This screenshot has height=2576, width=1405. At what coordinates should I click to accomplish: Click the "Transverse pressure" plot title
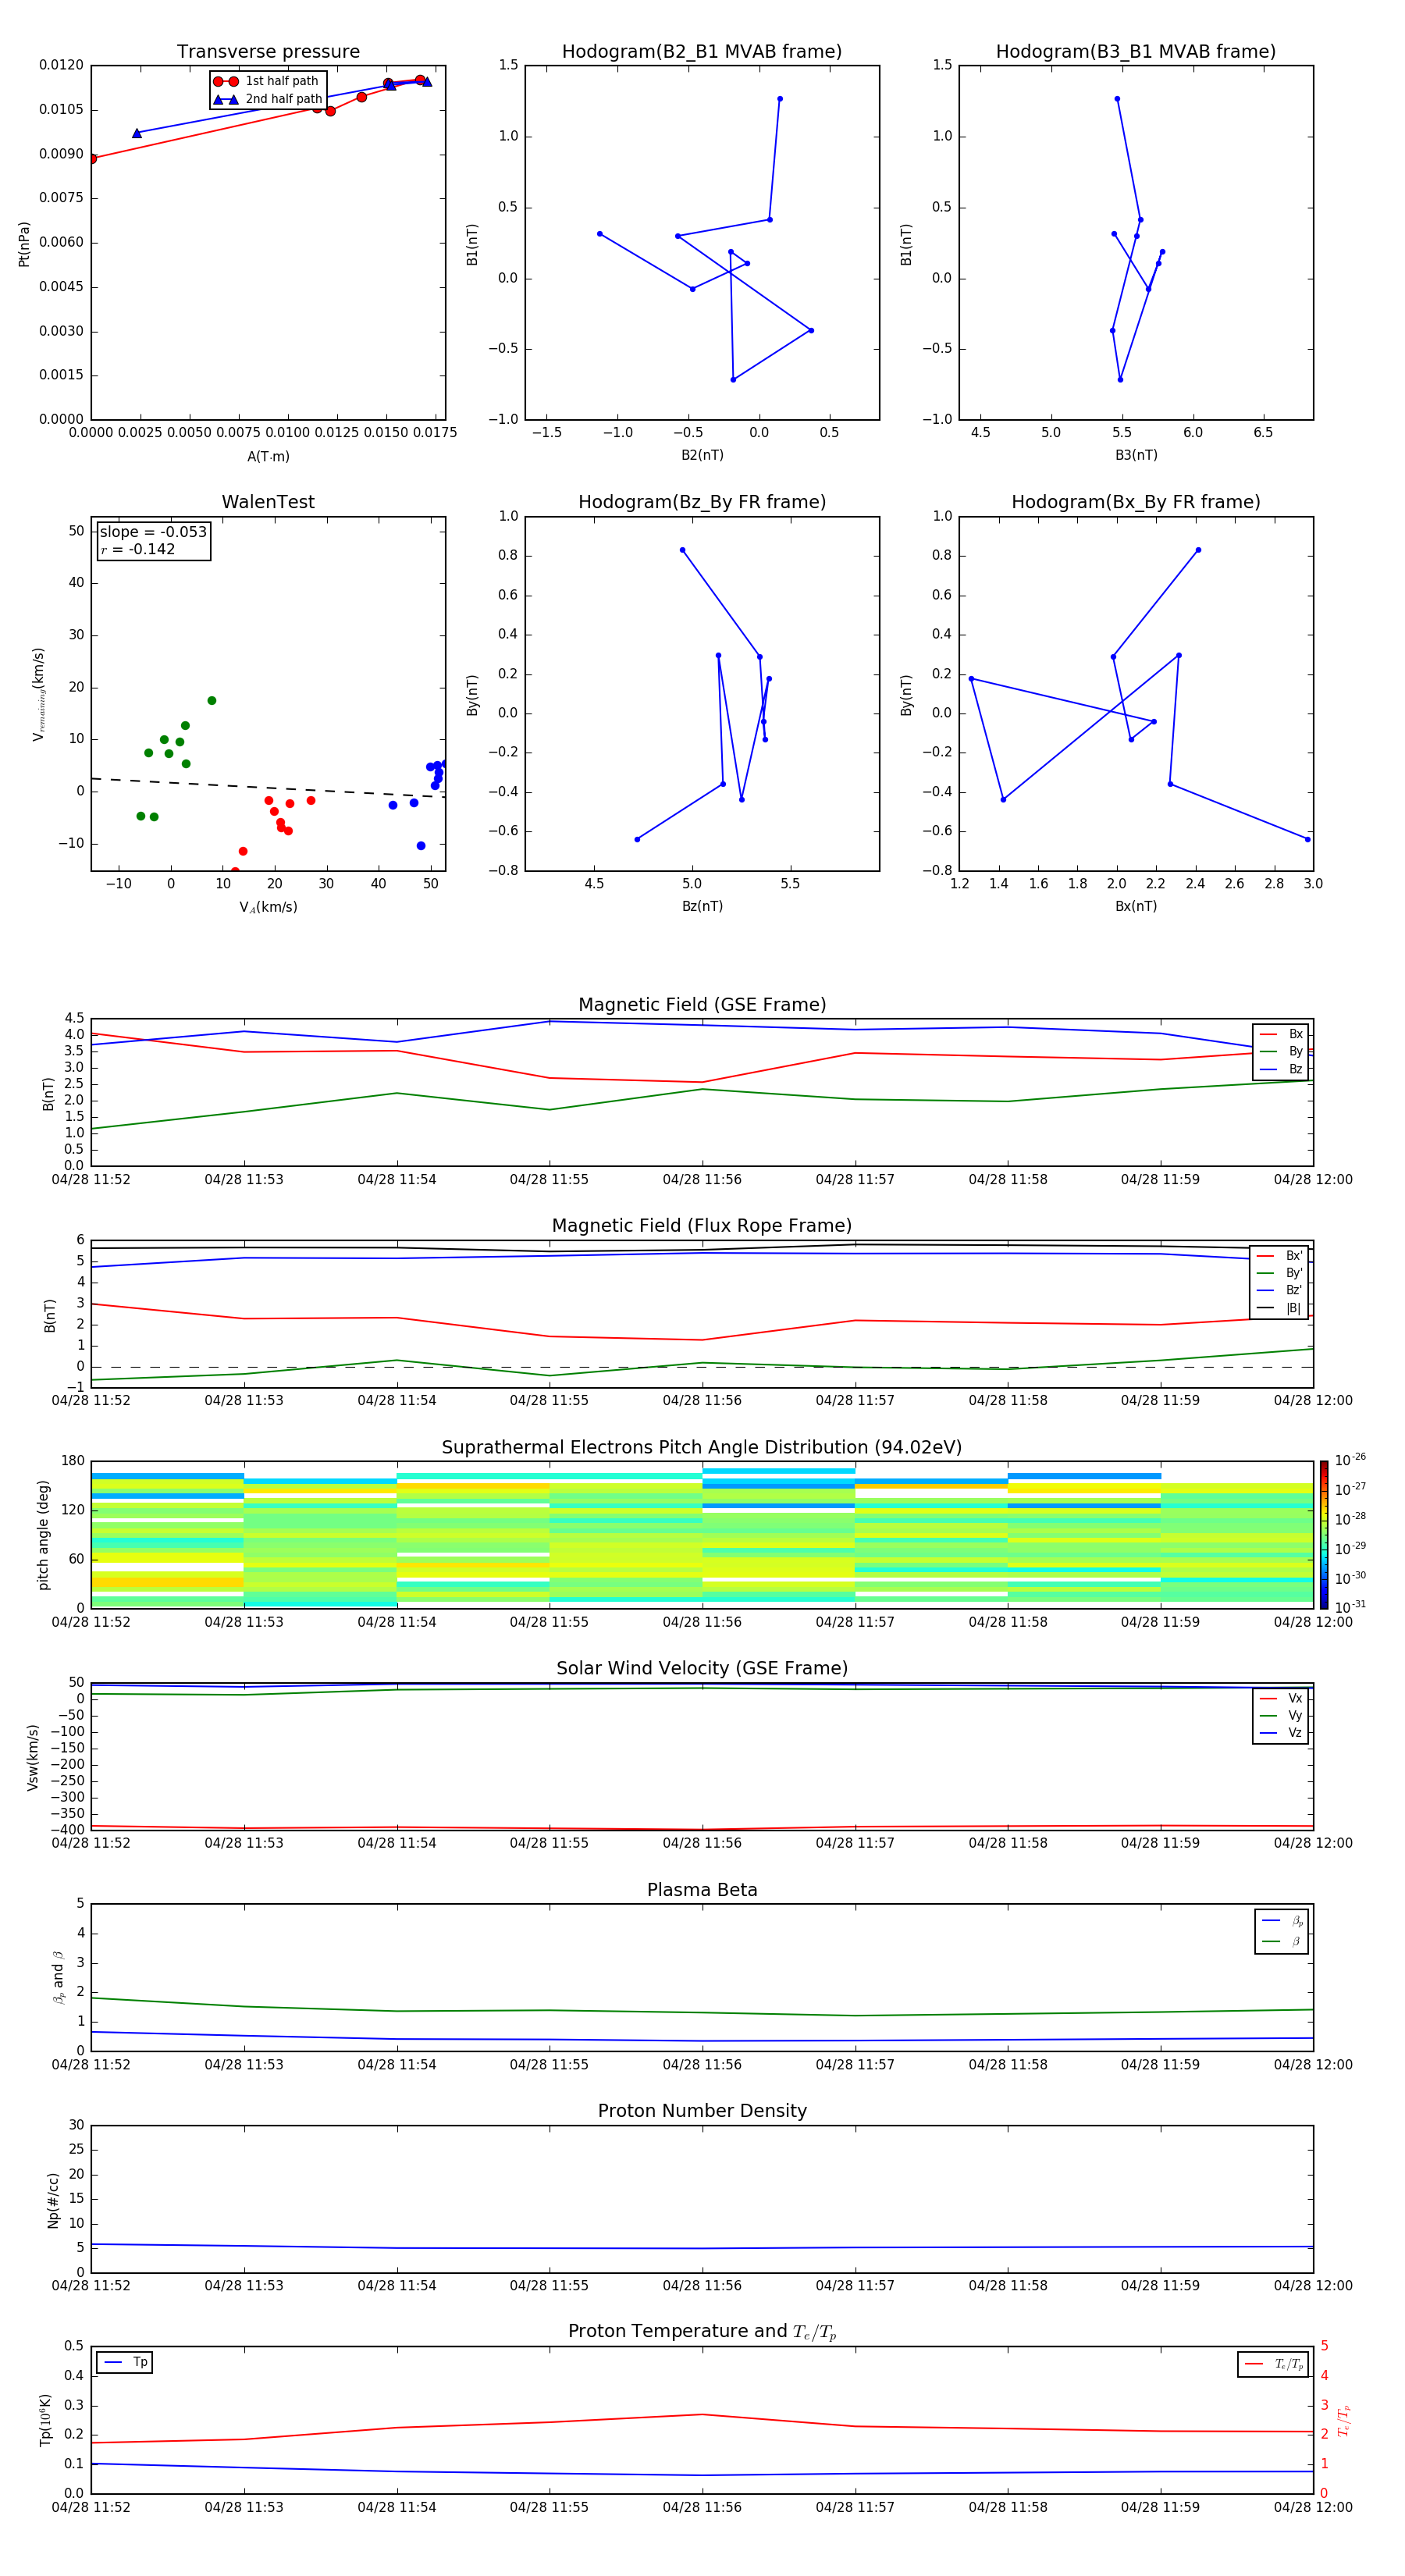268,52
